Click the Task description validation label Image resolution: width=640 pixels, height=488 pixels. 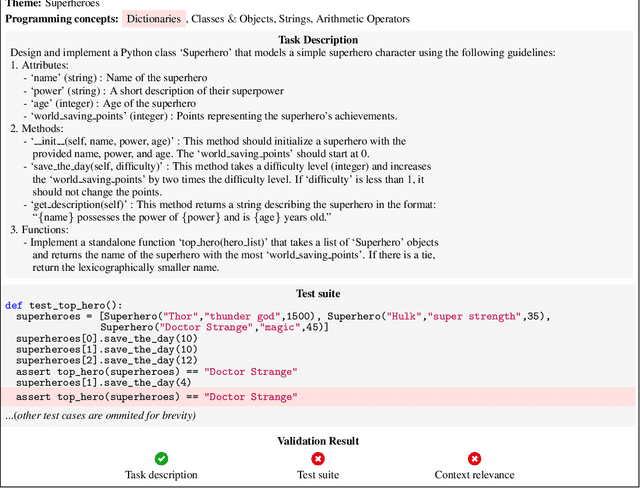[x=161, y=475]
